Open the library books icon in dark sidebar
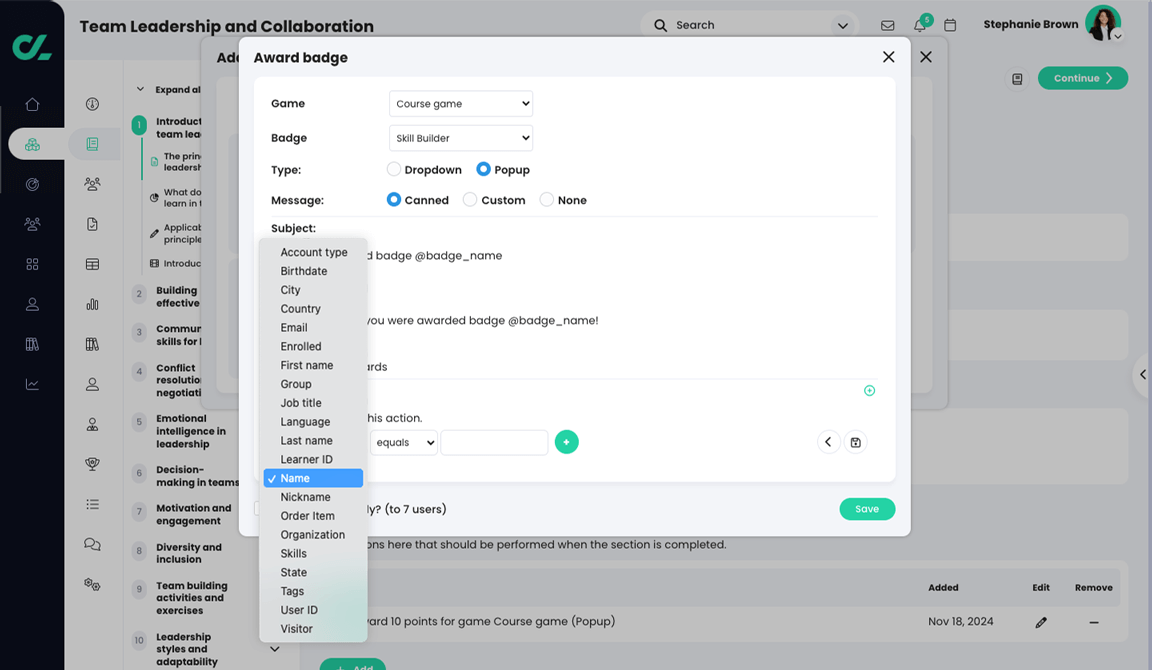This screenshot has width=1152, height=670. pos(32,344)
